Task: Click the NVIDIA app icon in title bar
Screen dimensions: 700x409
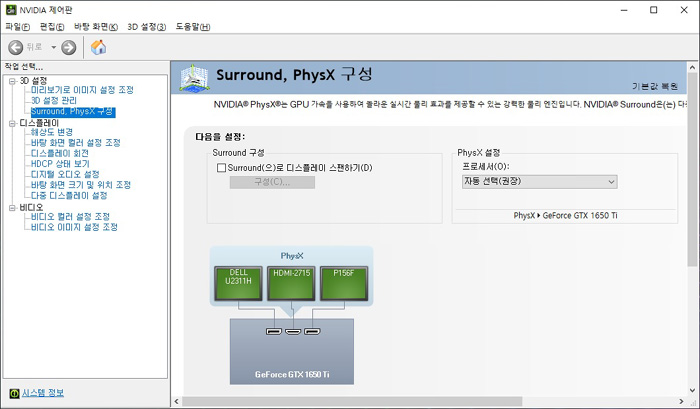Action: coord(11,10)
